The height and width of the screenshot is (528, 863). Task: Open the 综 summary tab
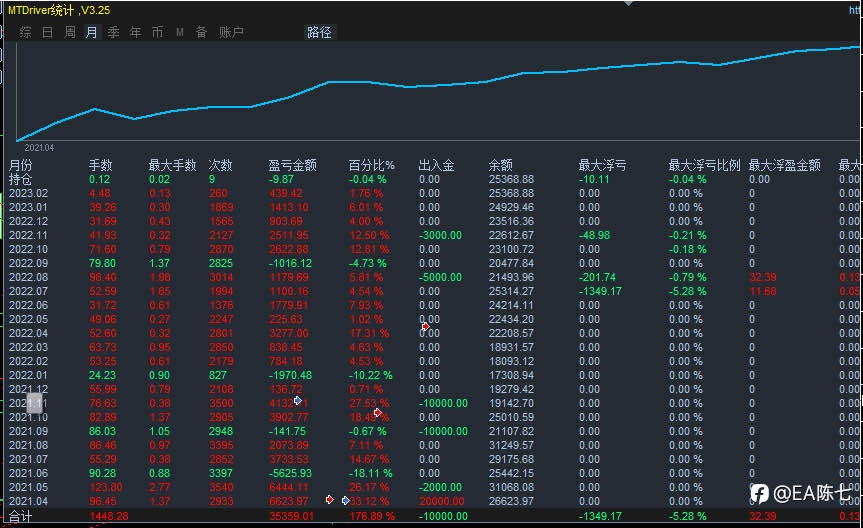pos(25,32)
